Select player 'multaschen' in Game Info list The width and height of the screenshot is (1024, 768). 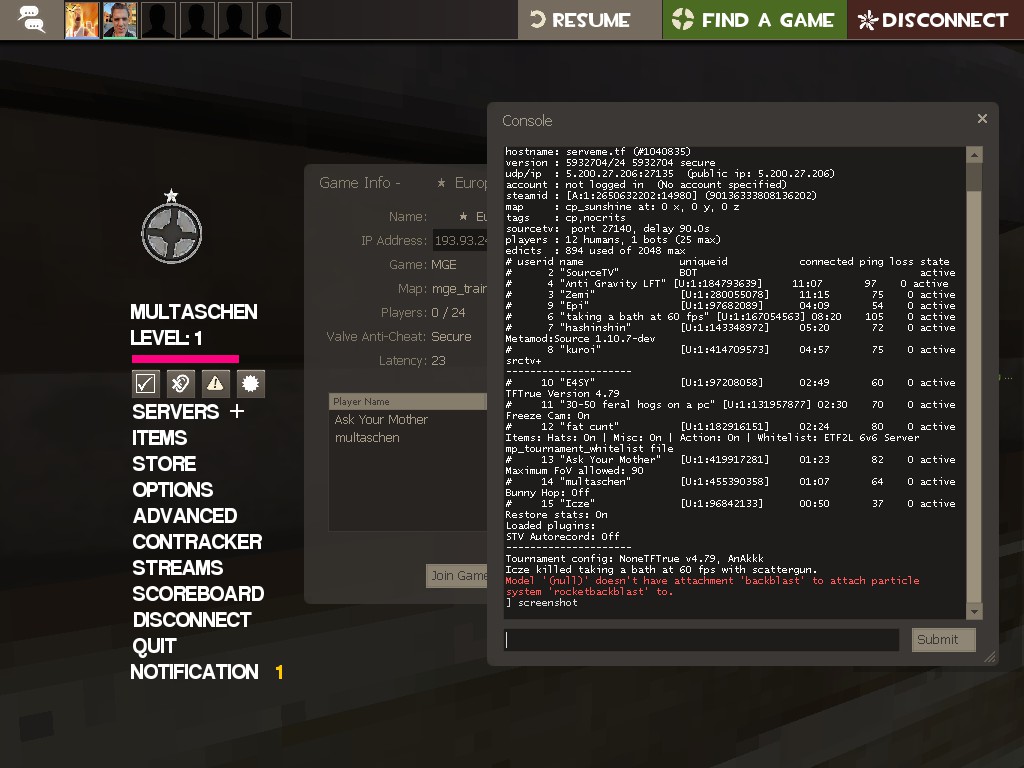367,438
